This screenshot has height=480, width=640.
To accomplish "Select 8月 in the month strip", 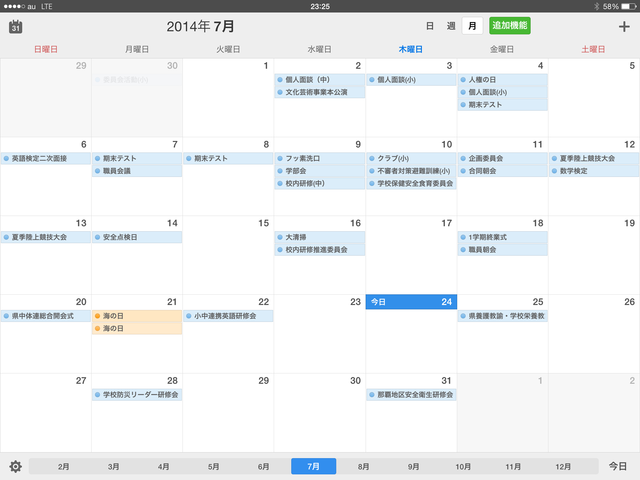I will 363,466.
